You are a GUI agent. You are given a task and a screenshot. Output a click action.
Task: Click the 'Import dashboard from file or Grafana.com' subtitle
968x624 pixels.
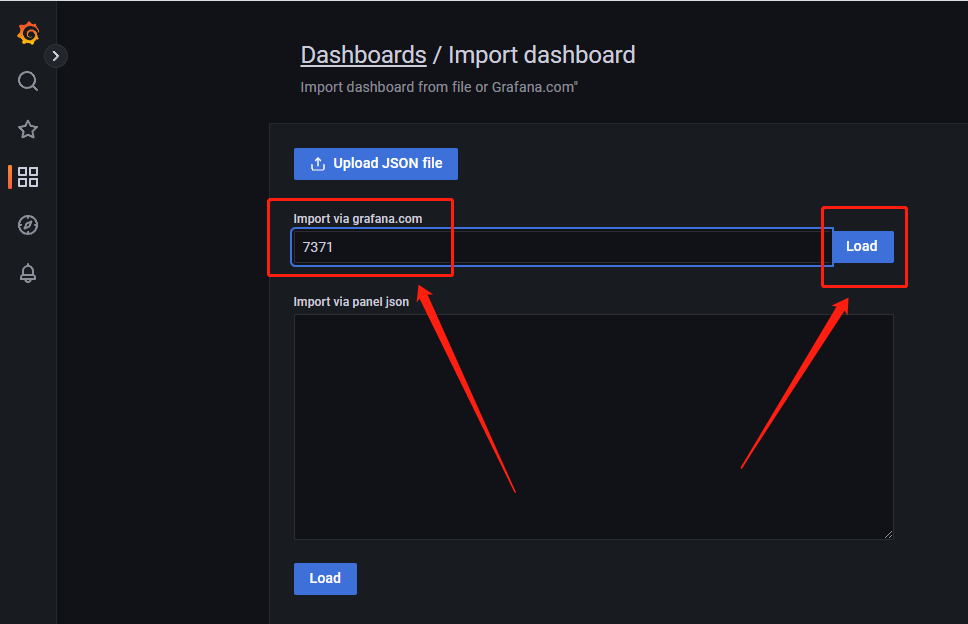pyautogui.click(x=439, y=87)
